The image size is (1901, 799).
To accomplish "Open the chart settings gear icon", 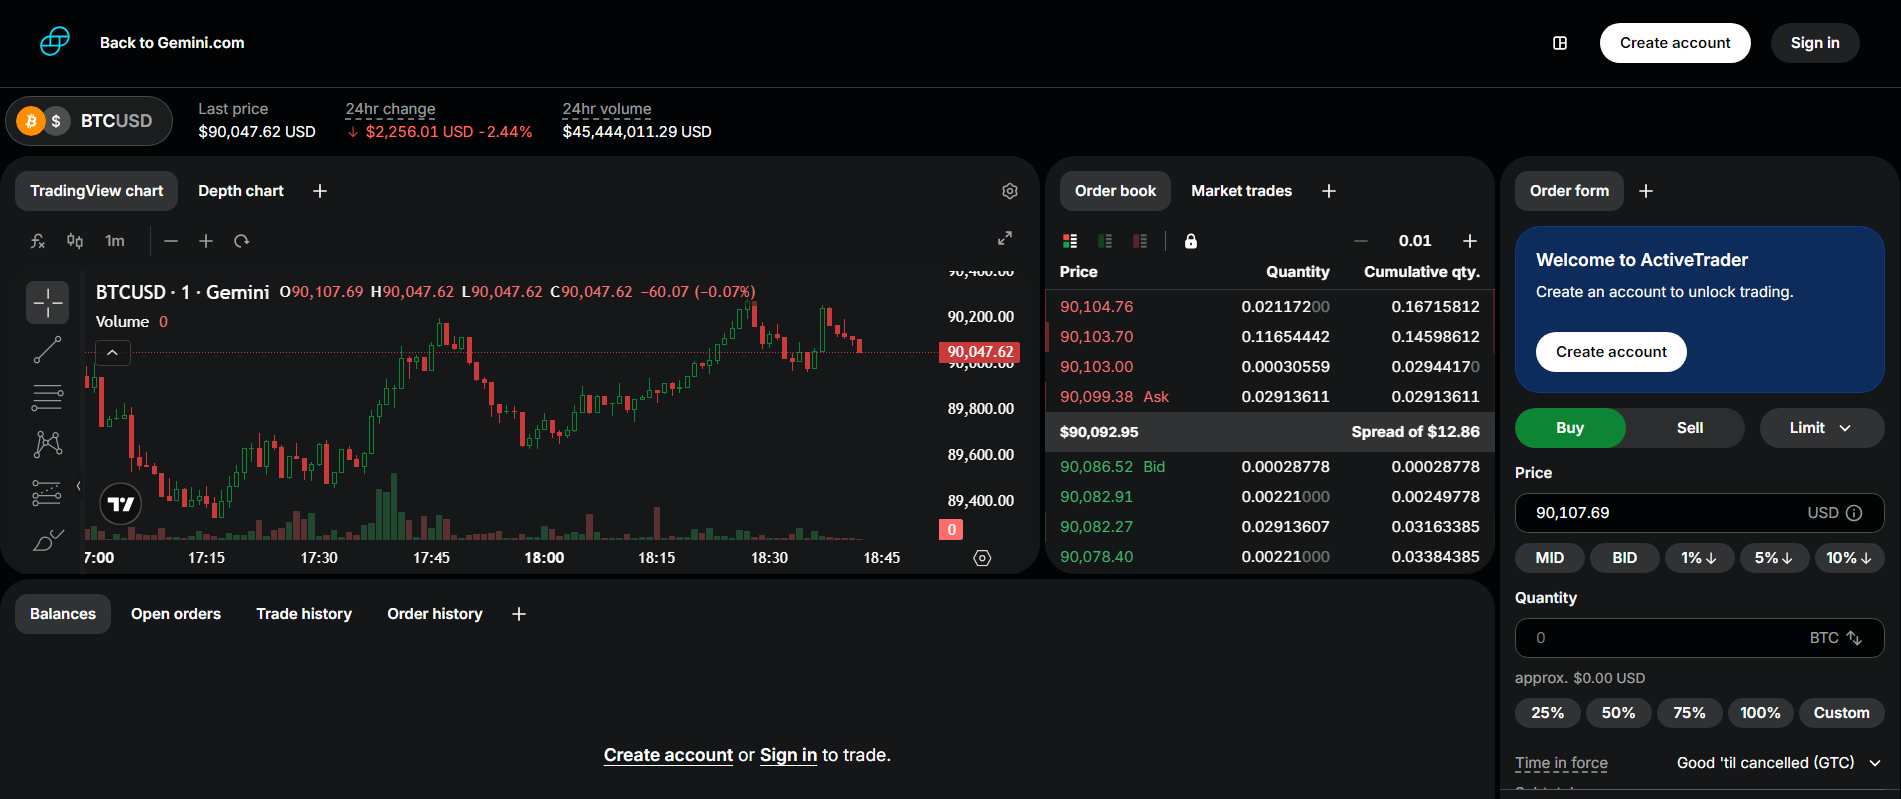I will point(1010,191).
